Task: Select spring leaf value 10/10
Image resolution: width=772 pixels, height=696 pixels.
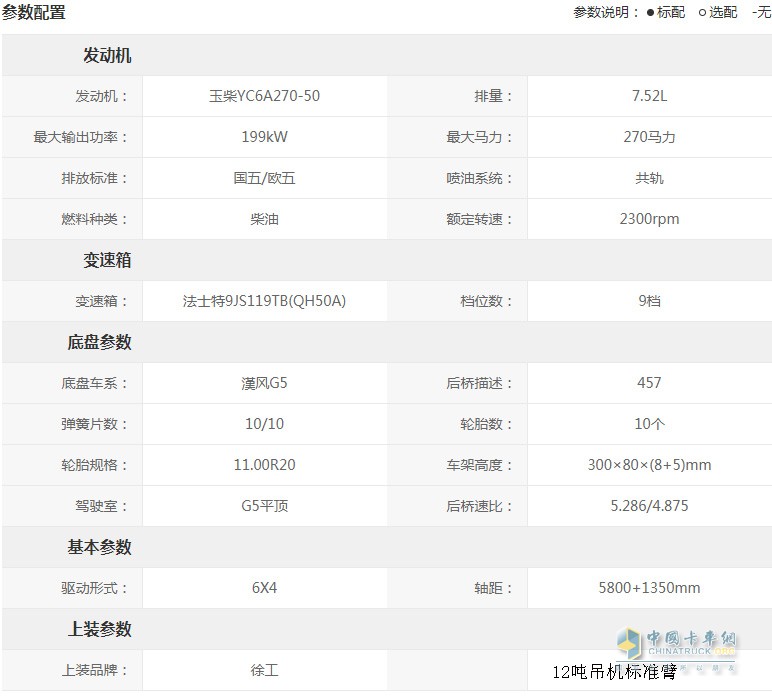Action: tap(264, 424)
